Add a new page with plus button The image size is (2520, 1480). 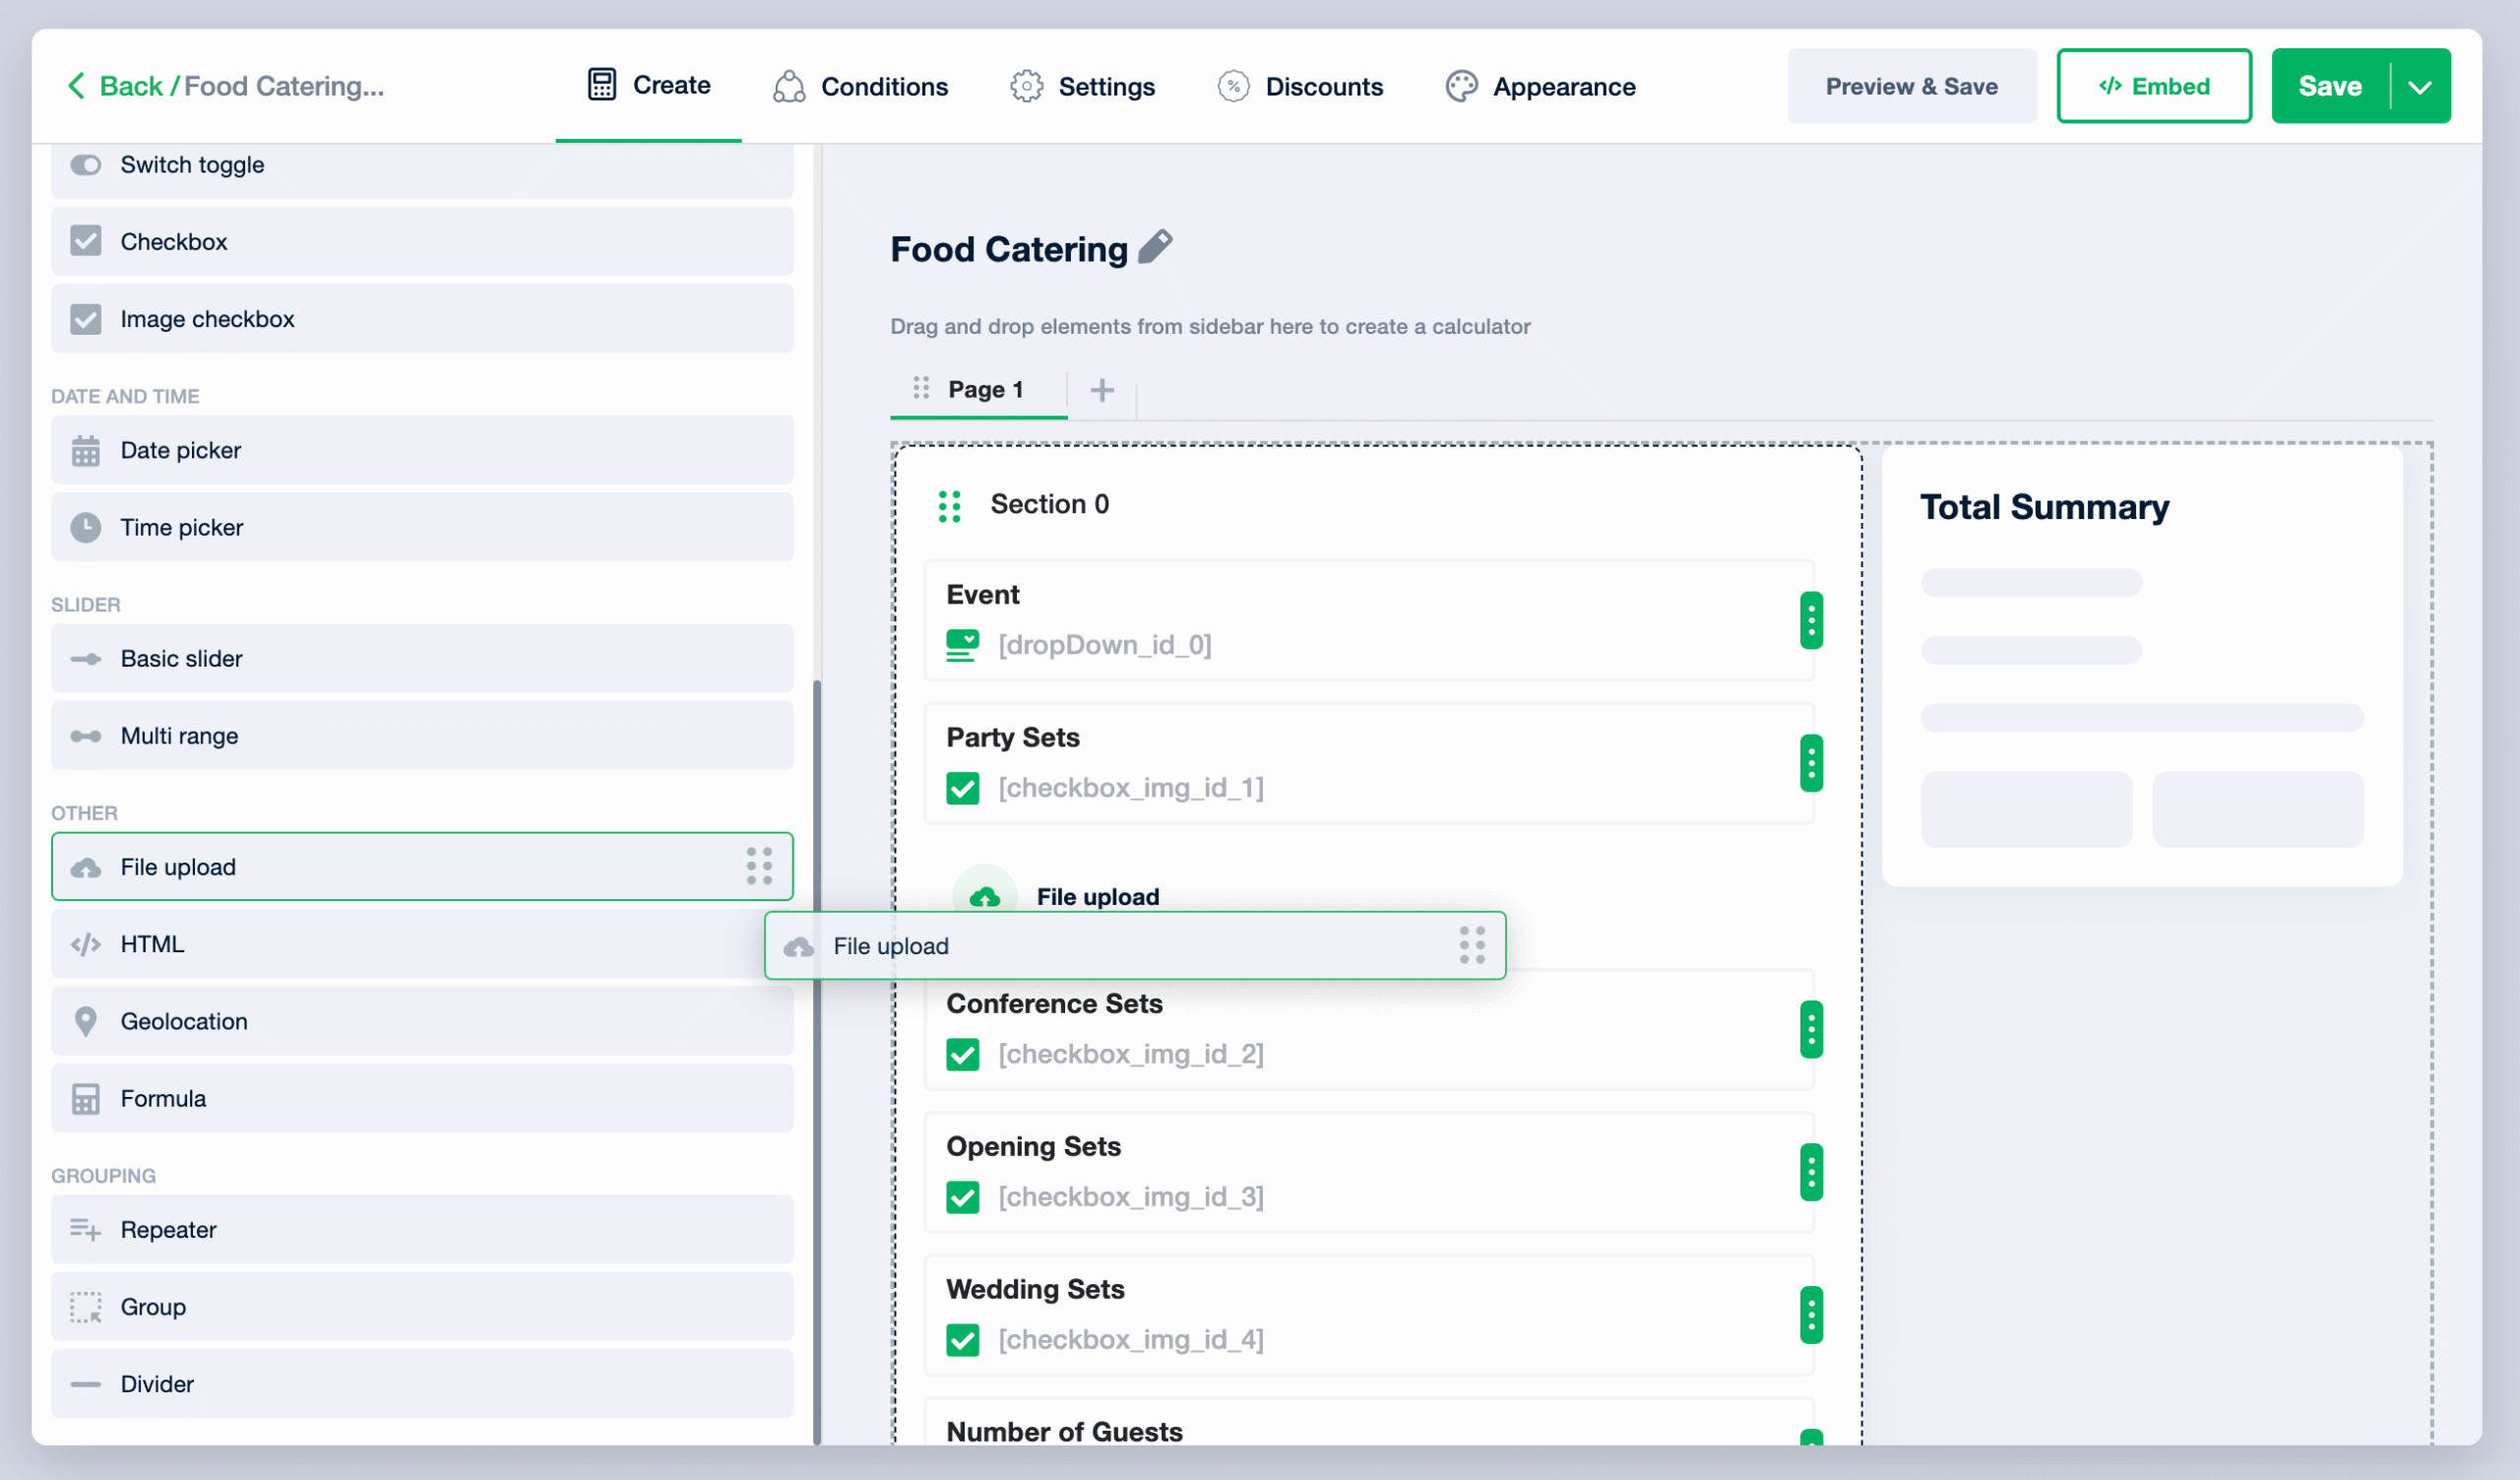coord(1102,390)
